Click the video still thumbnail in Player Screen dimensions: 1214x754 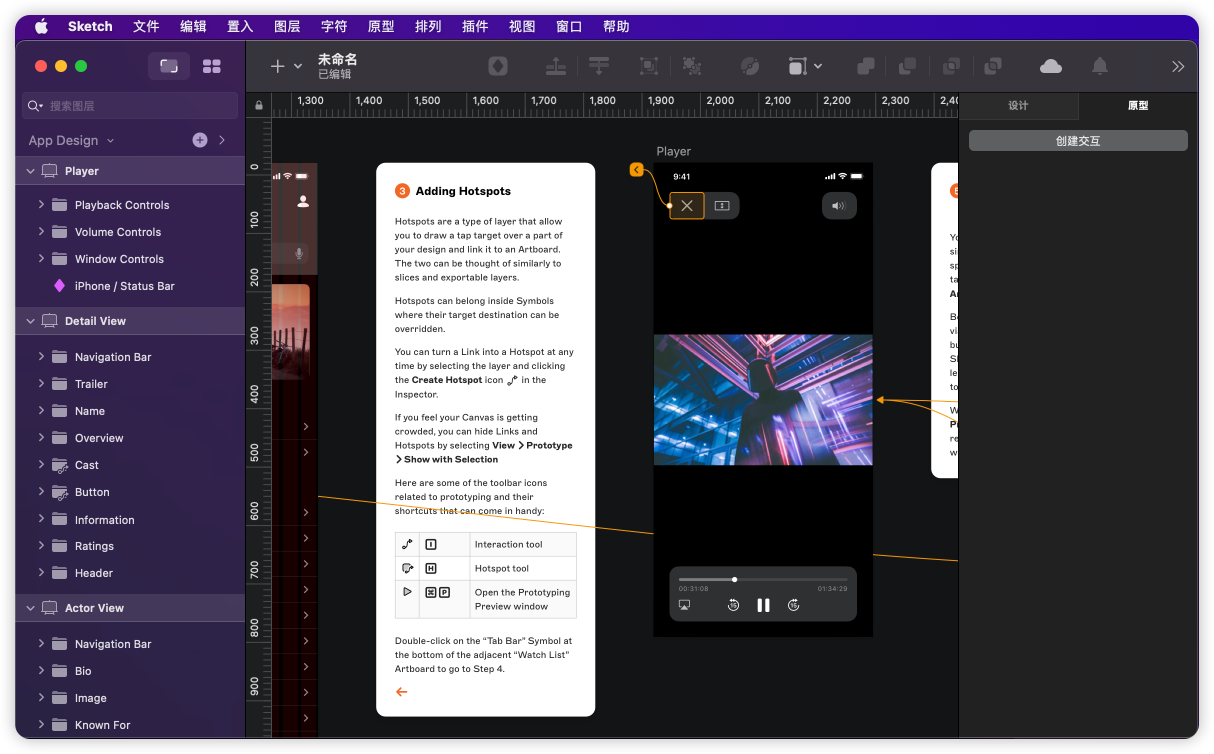[763, 400]
